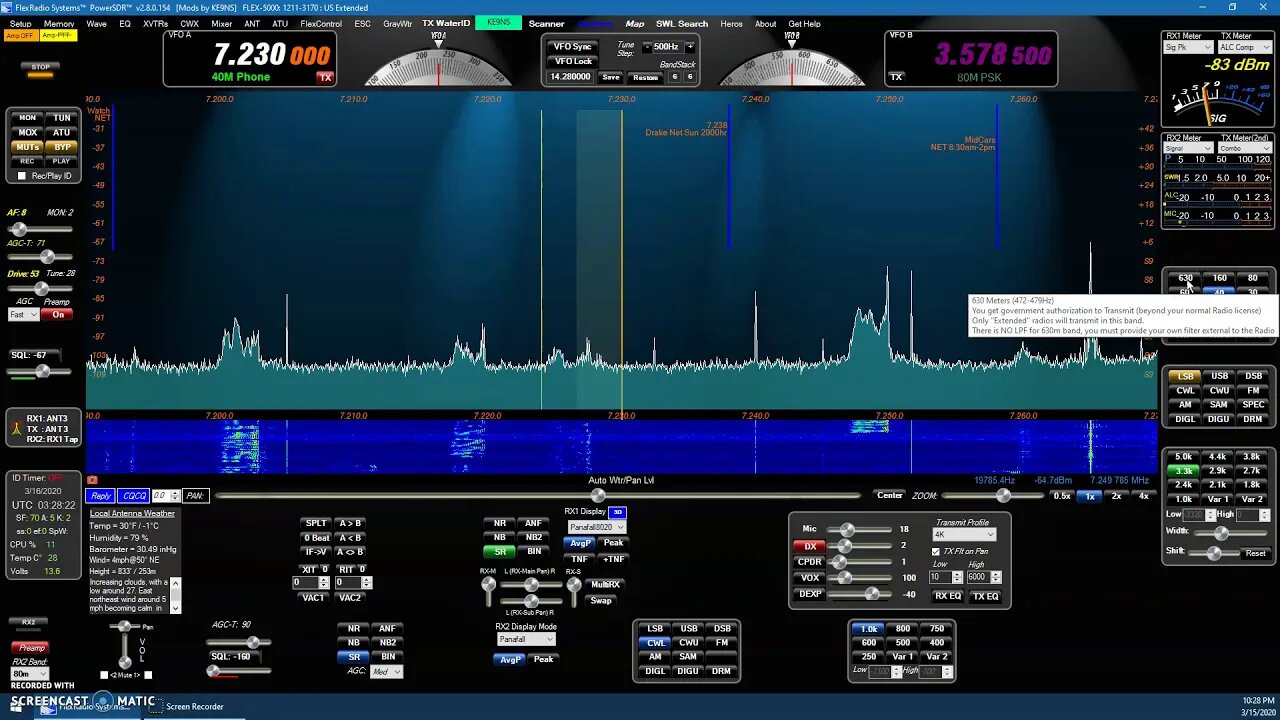Viewport: 1280px width, 720px height.
Task: Toggle the Preamp On button
Action: [x=57, y=314]
